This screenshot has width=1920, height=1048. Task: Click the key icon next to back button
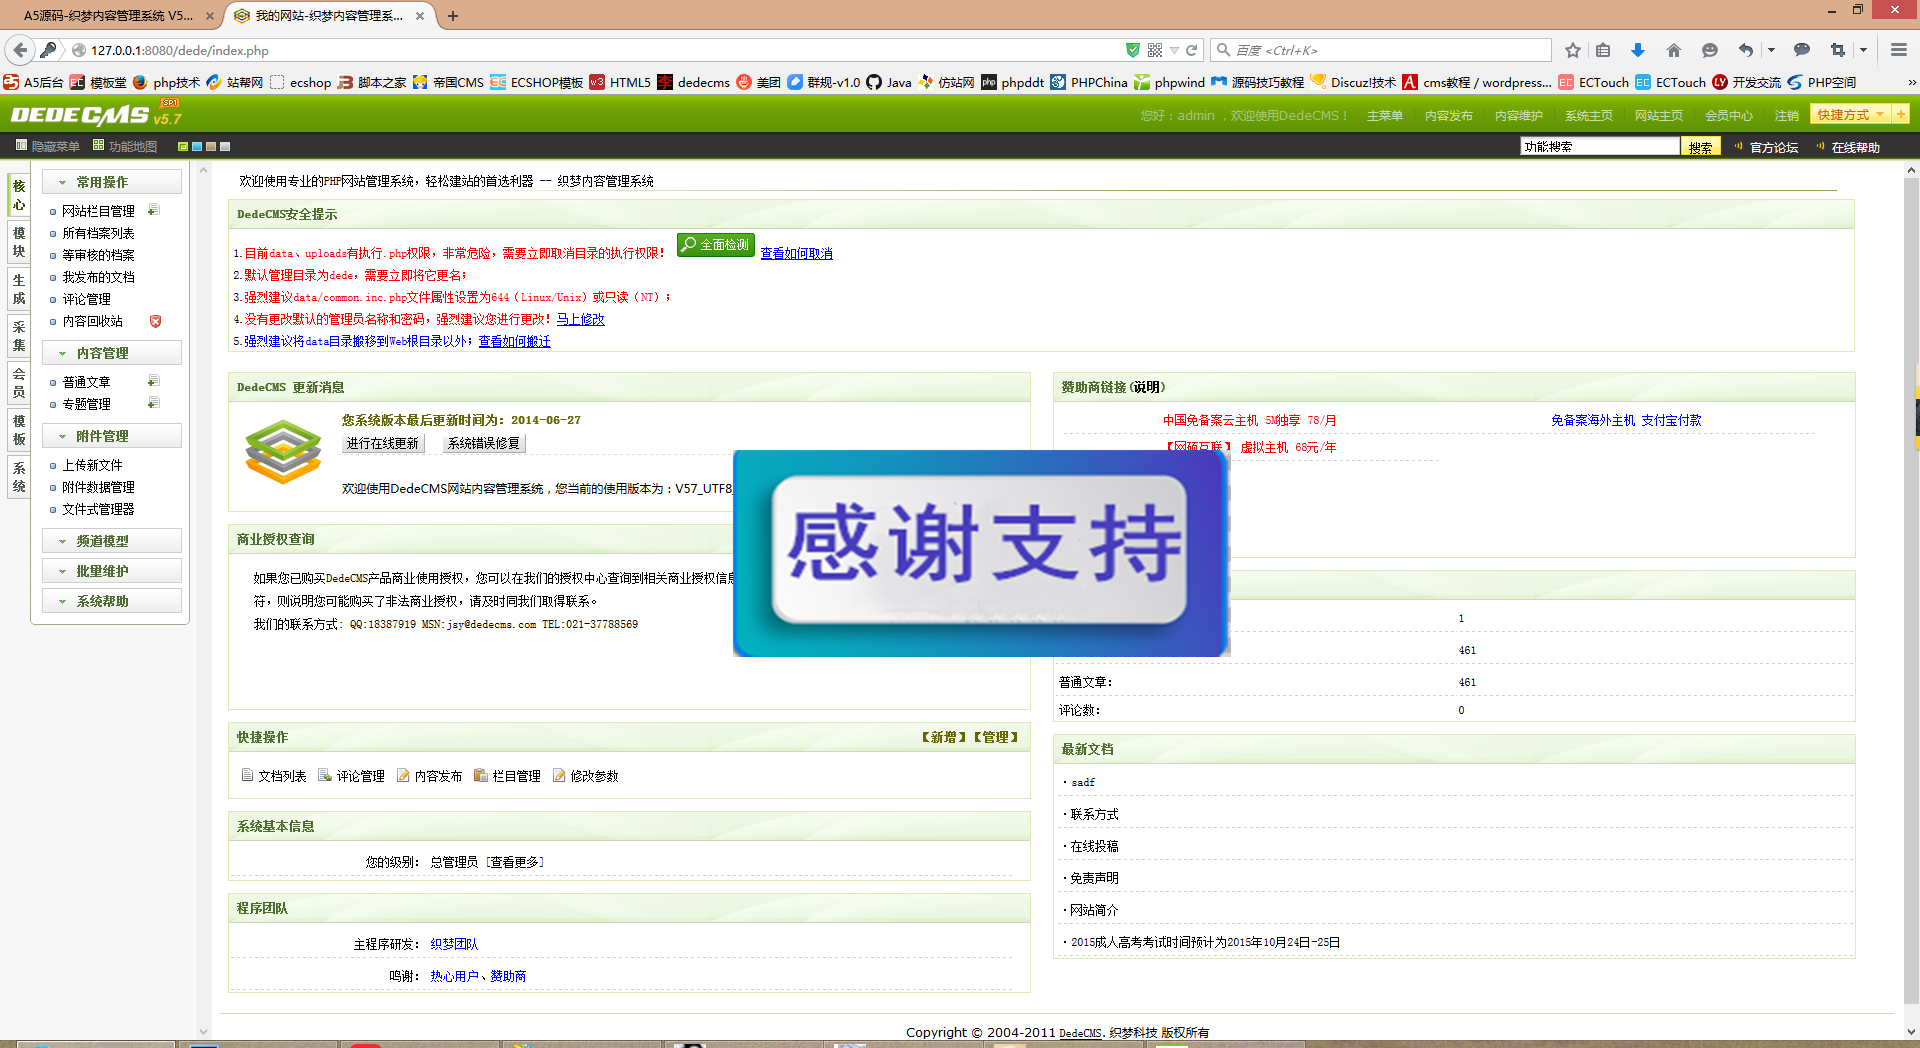pos(47,50)
